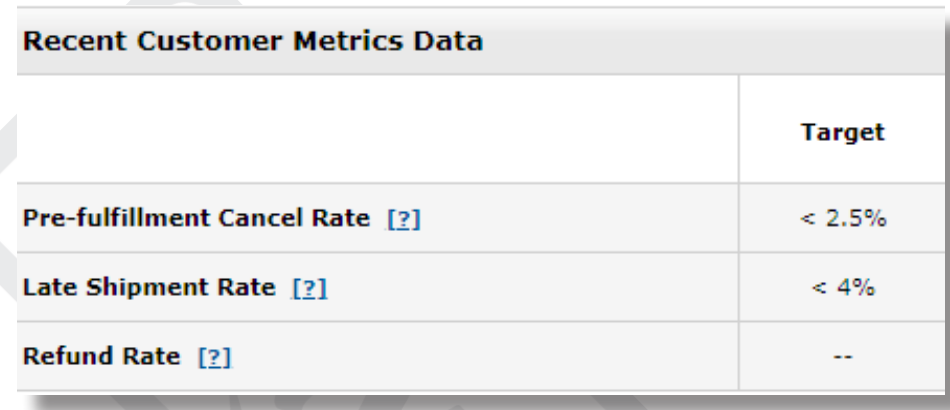Open the Refund Rate help [?] link
Image resolution: width=950 pixels, height=410 pixels.
click(x=214, y=357)
